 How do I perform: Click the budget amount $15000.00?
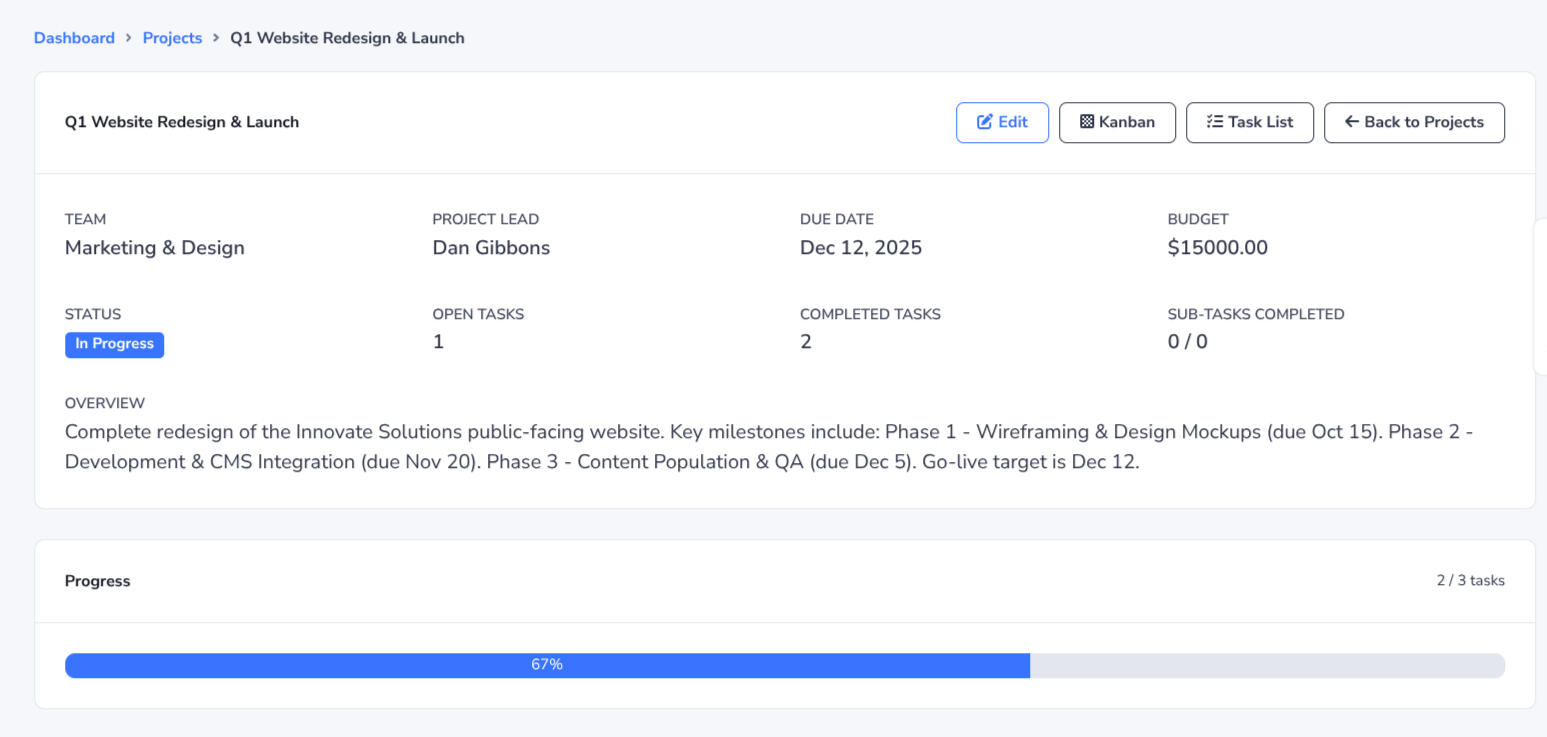point(1217,248)
